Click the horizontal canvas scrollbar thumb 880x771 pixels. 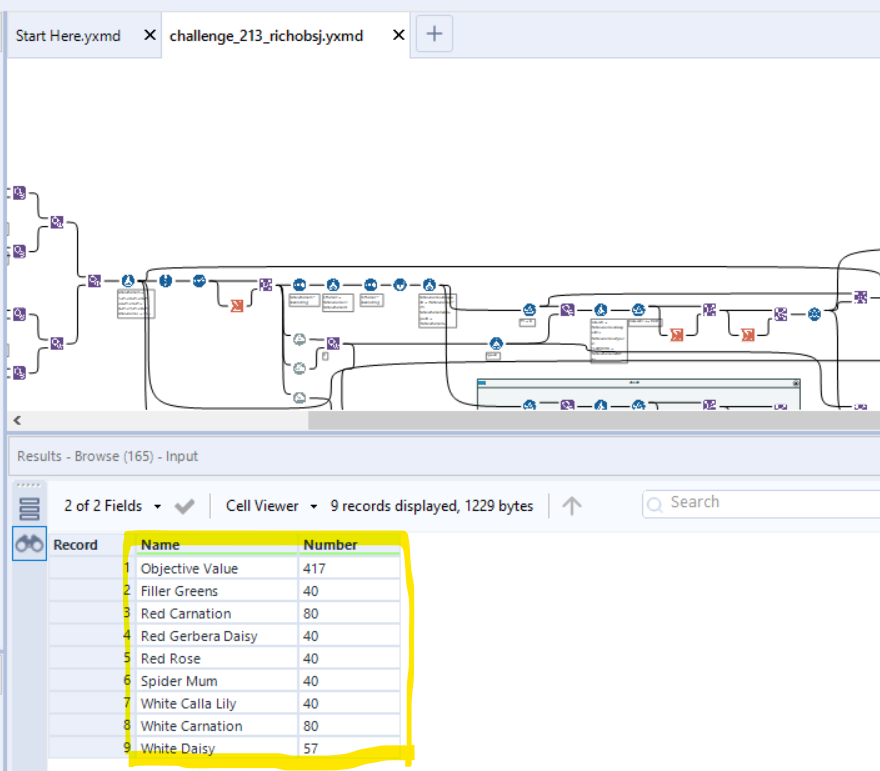pyautogui.click(x=594, y=420)
